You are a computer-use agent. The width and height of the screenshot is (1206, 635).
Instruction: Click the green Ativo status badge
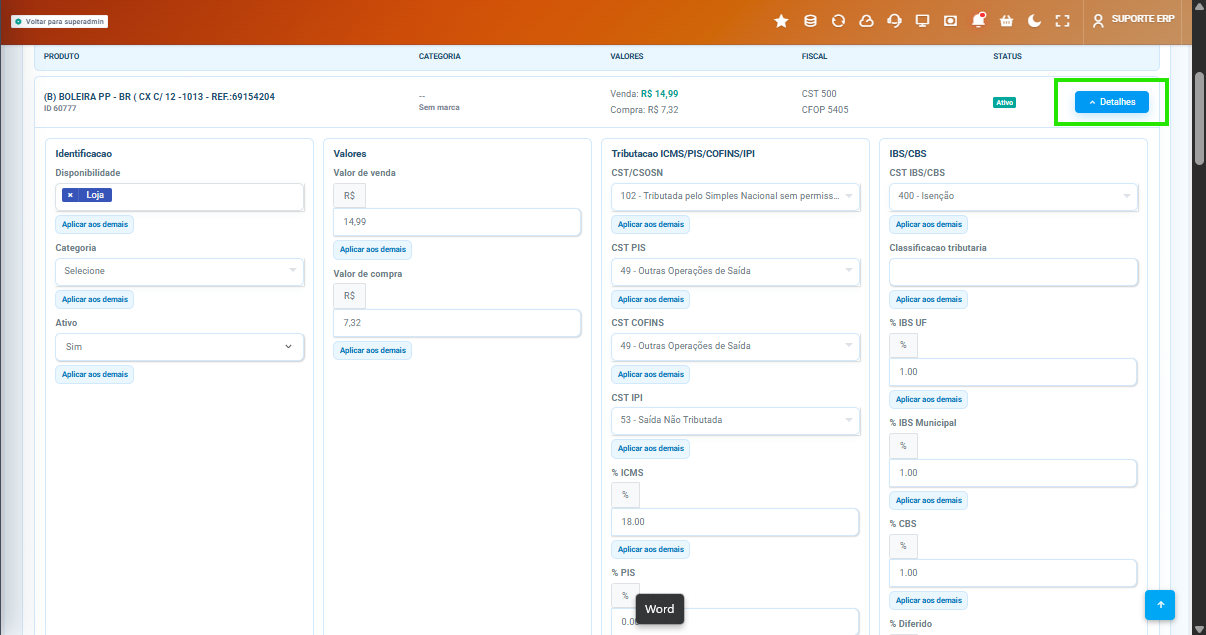[1004, 102]
